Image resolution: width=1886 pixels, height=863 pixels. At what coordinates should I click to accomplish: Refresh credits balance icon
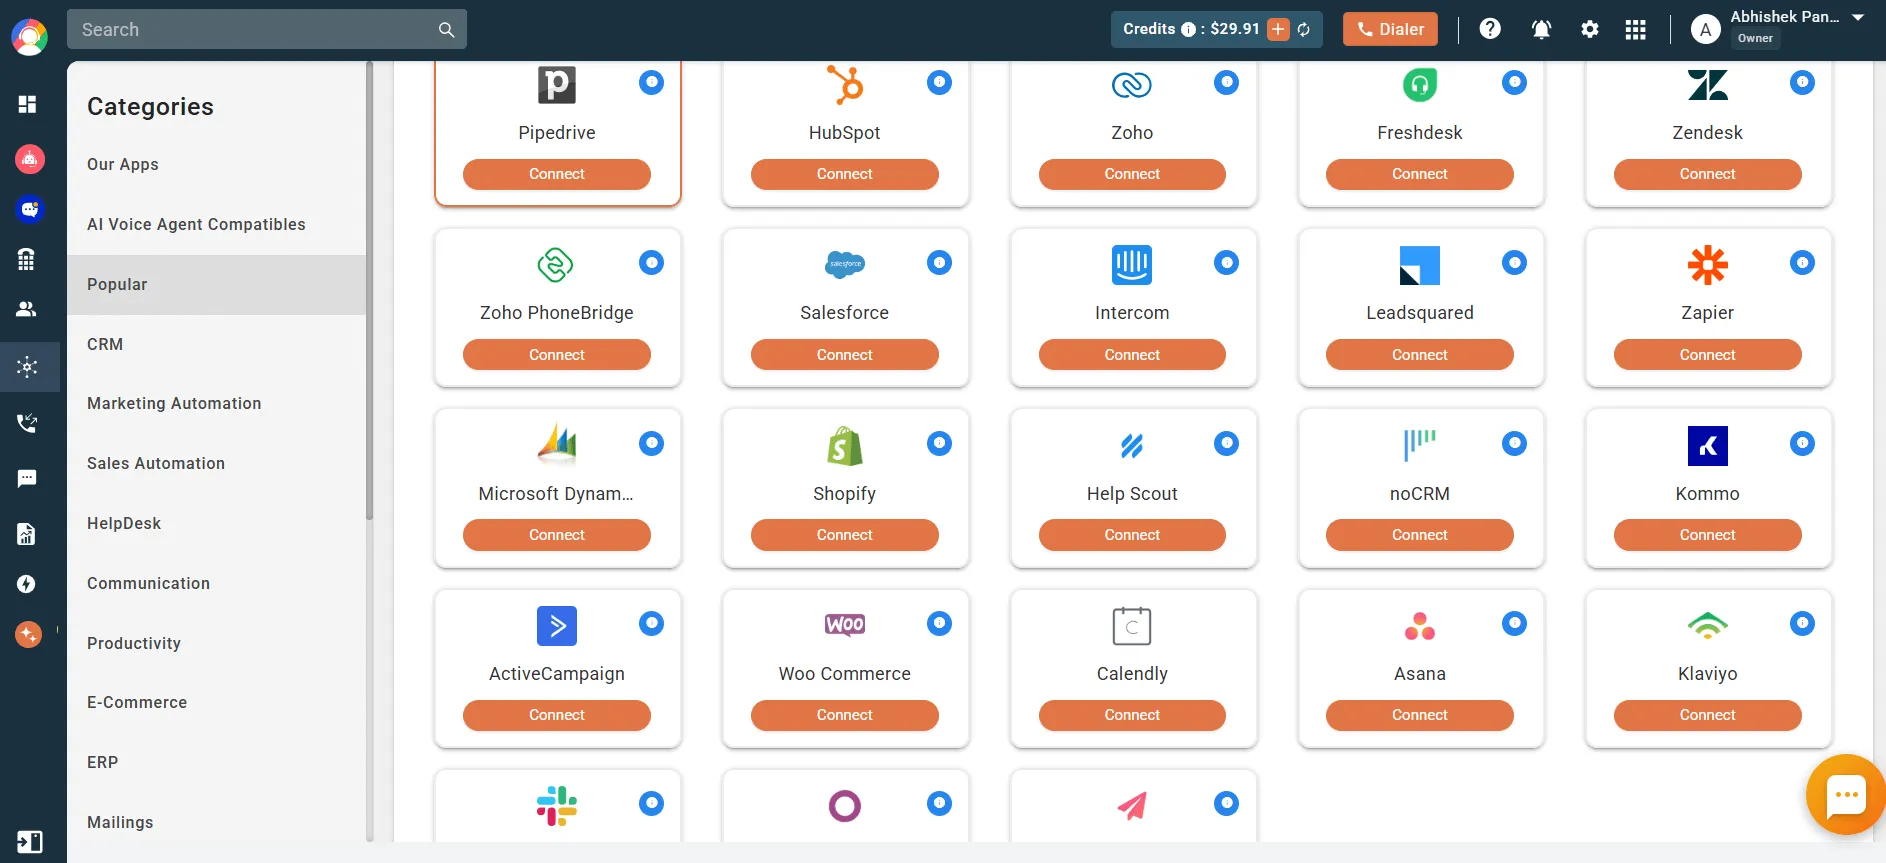(x=1304, y=30)
